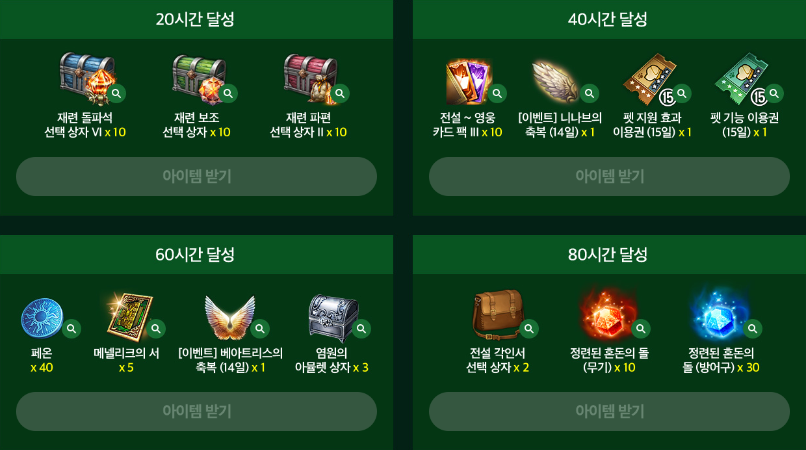Screen dimensions: 806x450
Task: Click magnifier beside 페온 coin
Action: (x=71, y=329)
